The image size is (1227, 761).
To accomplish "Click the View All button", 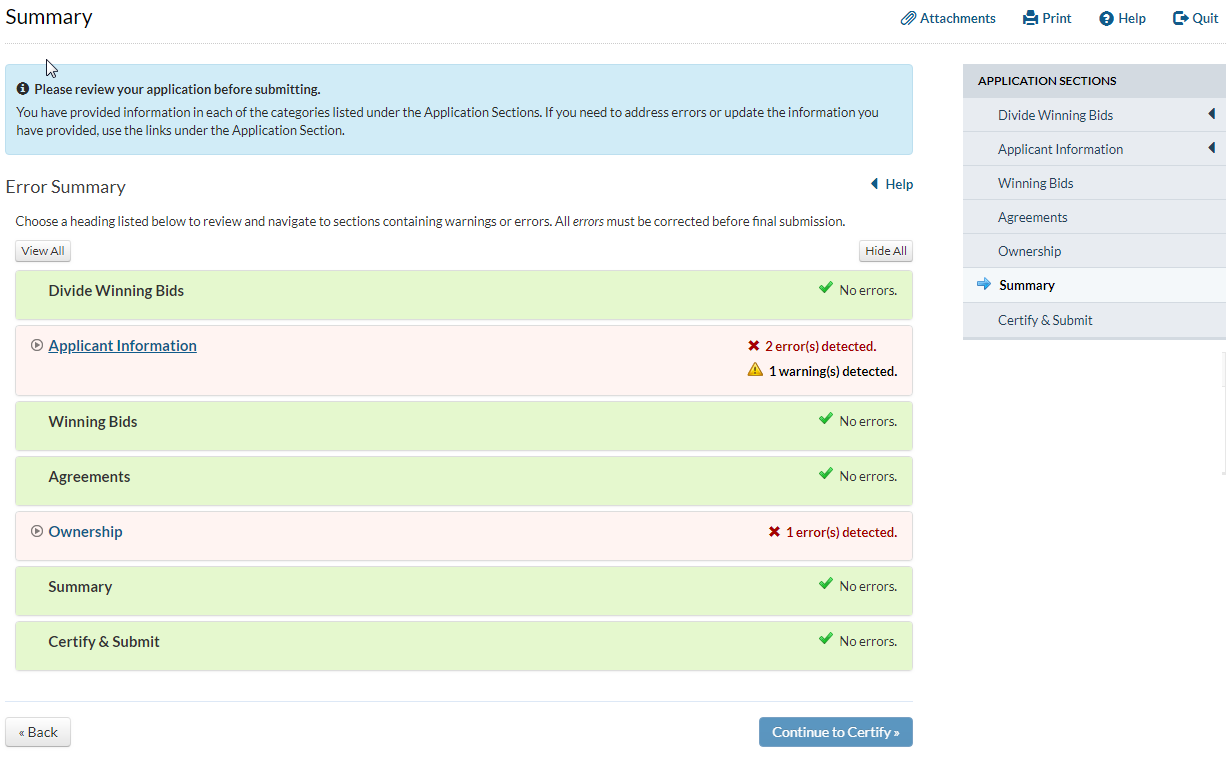I will 43,251.
